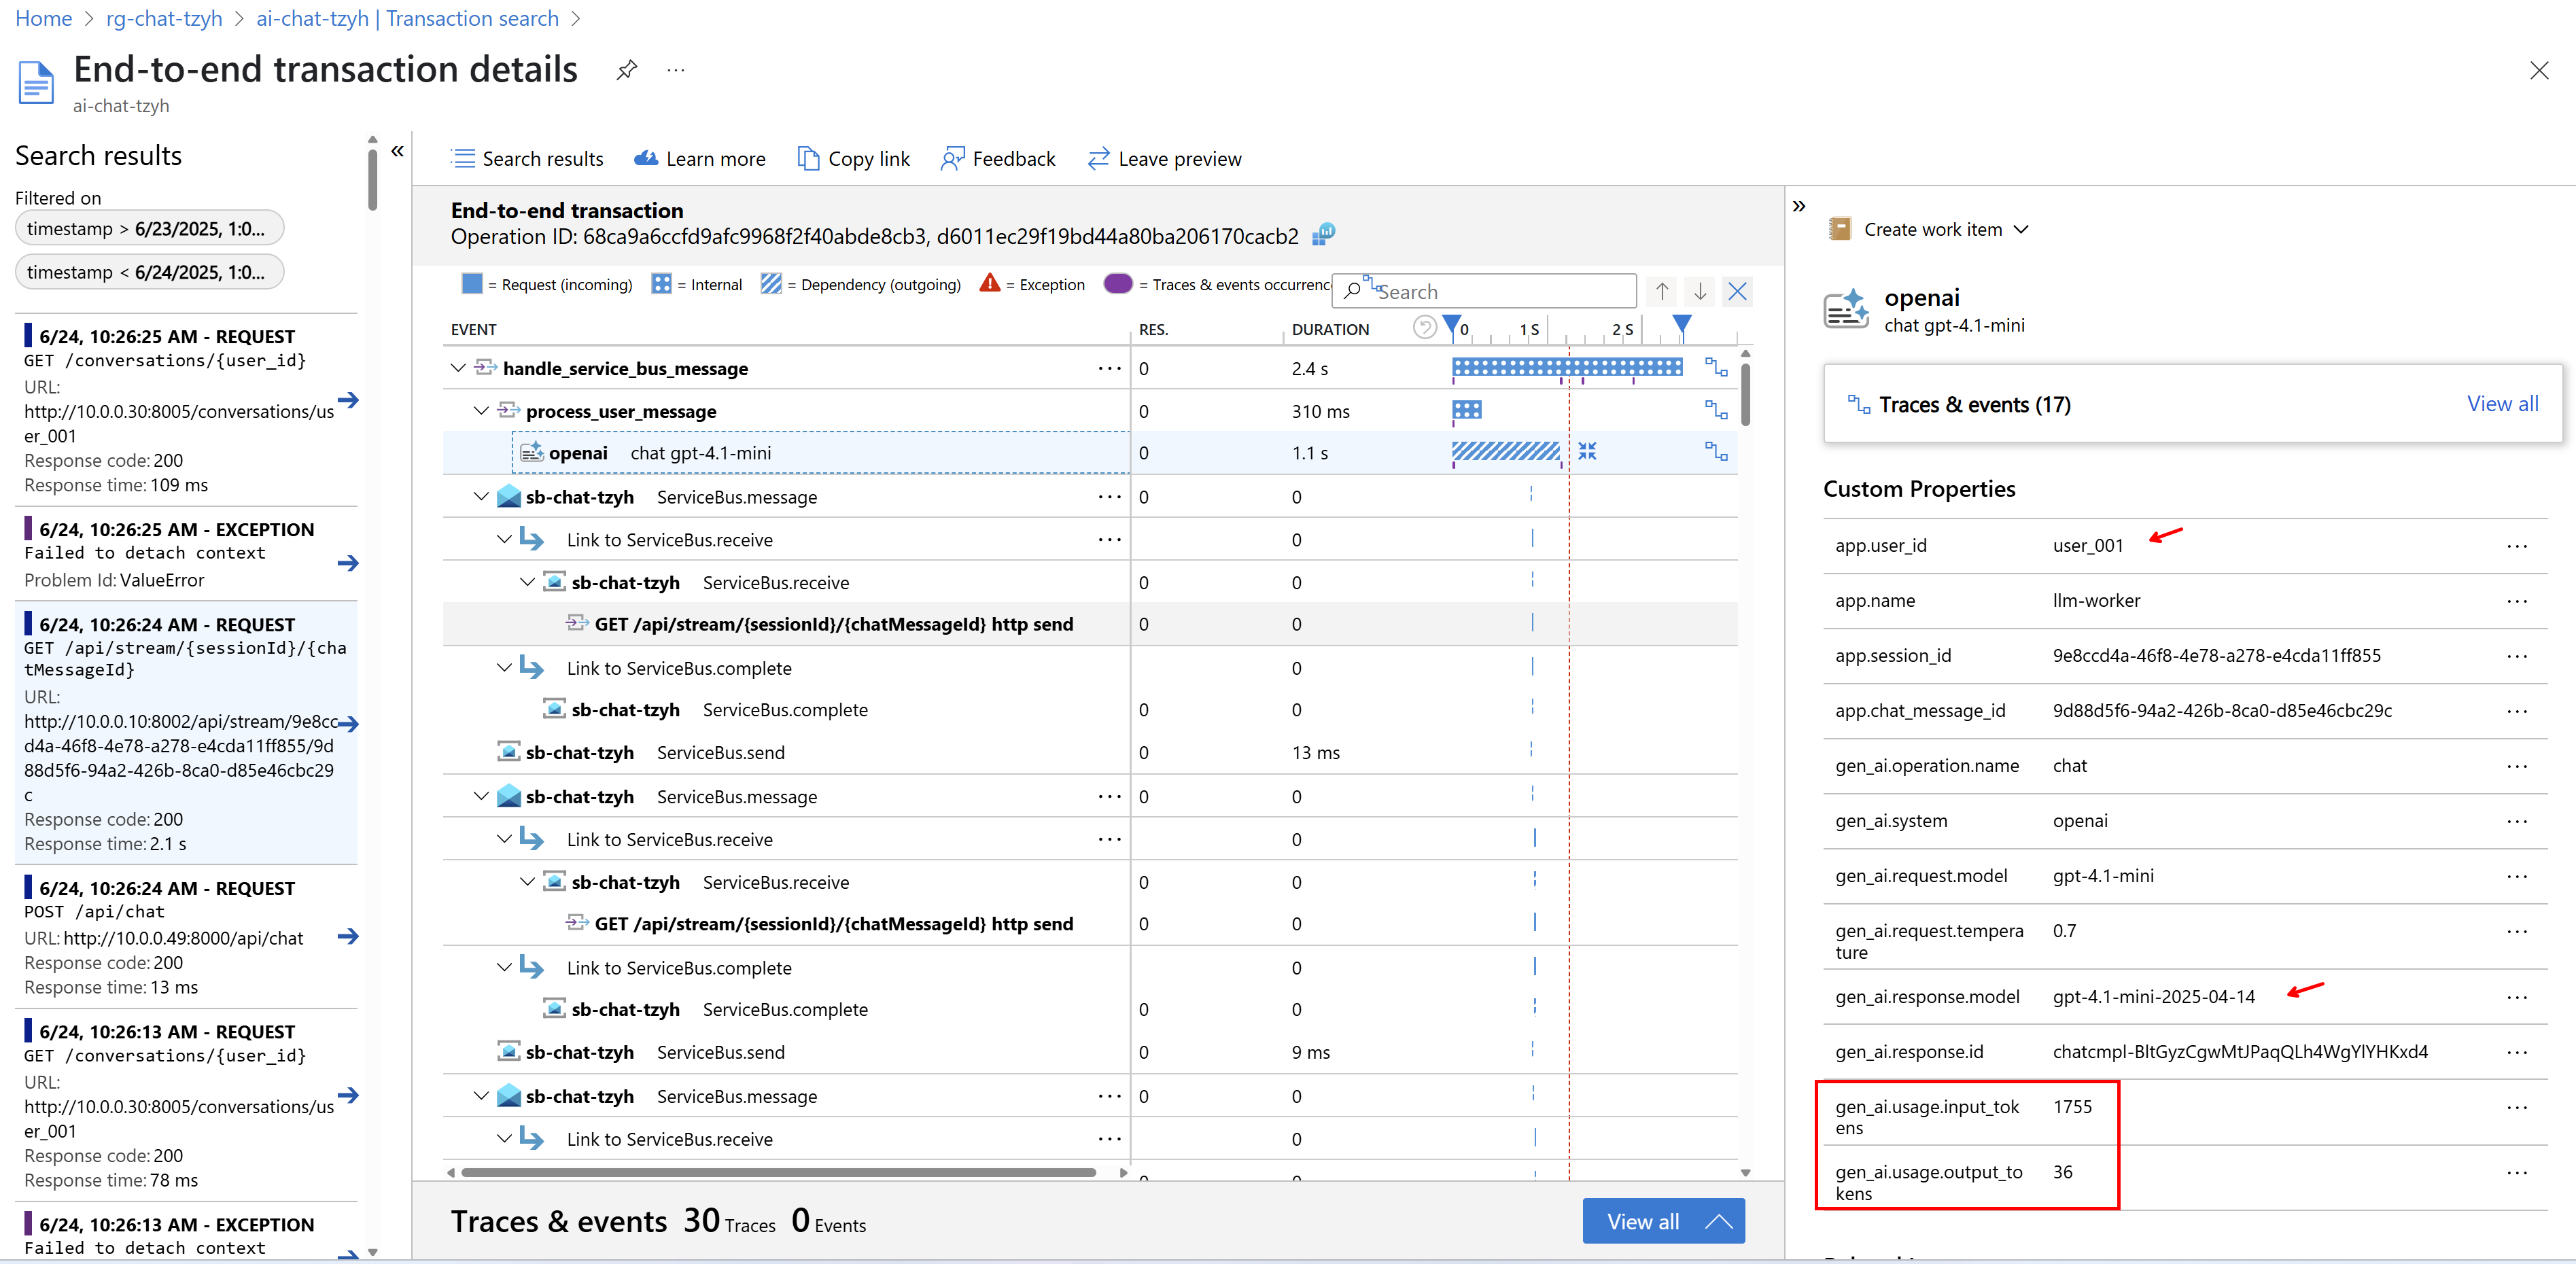This screenshot has width=2576, height=1264.
Task: Go to Home breadcrumb
Action: pos(44,18)
